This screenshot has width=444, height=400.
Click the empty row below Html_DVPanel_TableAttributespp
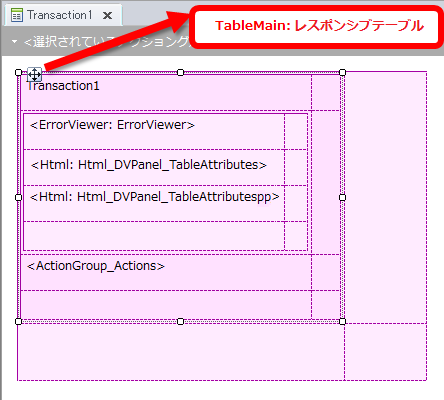point(154,236)
